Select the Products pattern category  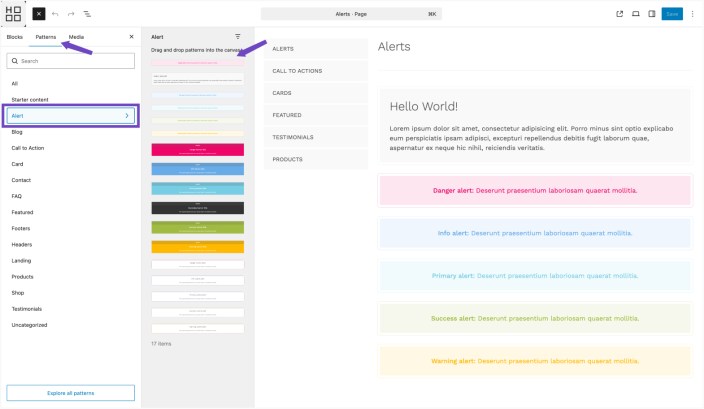click(22, 277)
